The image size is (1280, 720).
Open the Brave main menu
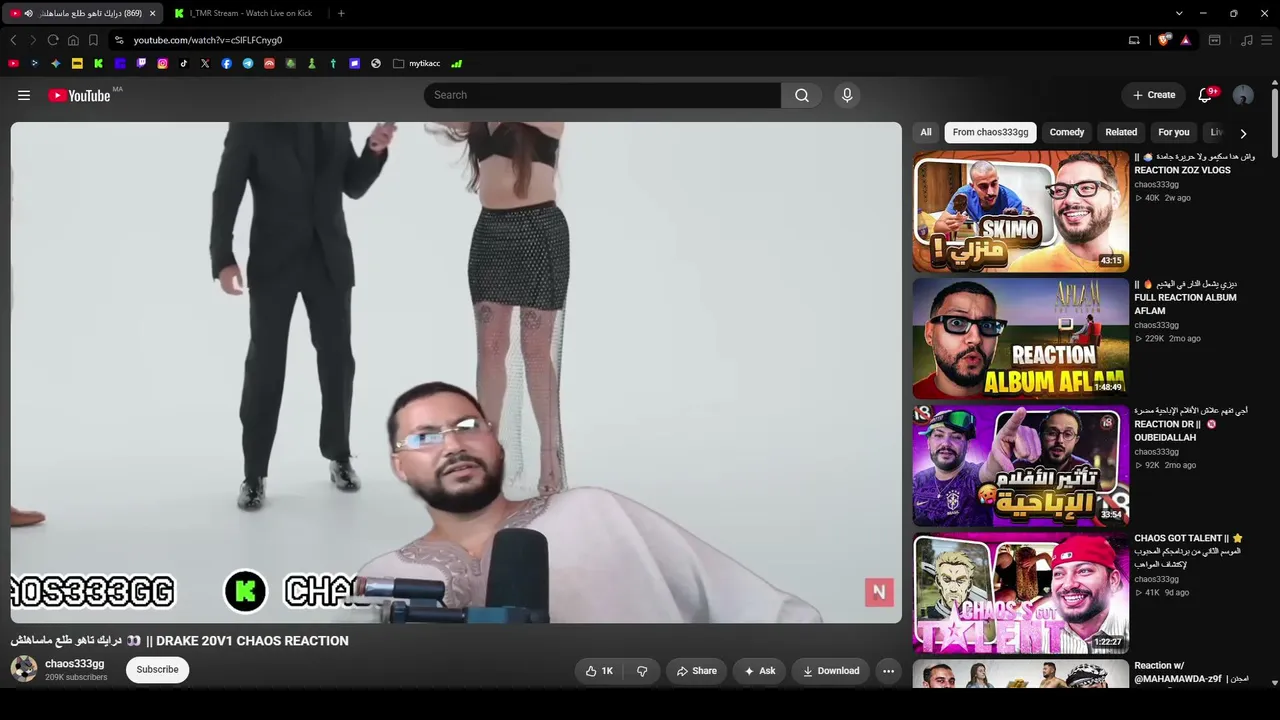[1266, 40]
